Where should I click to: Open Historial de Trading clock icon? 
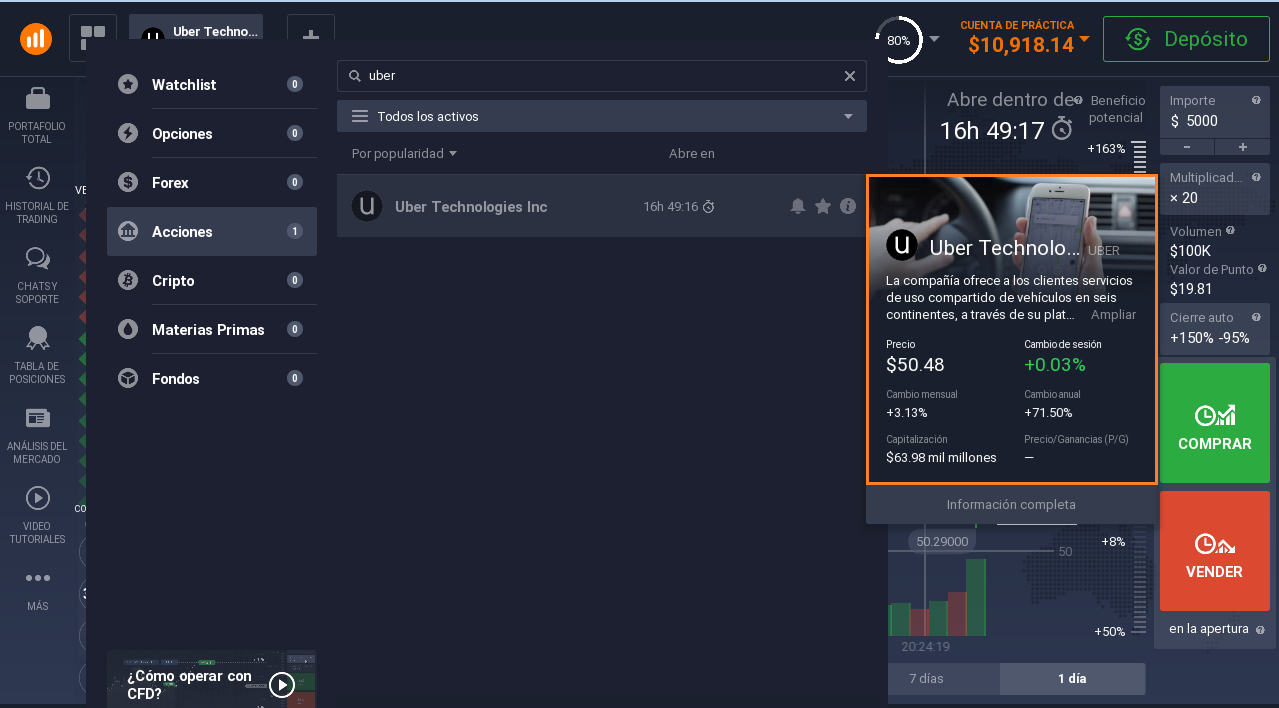point(38,178)
